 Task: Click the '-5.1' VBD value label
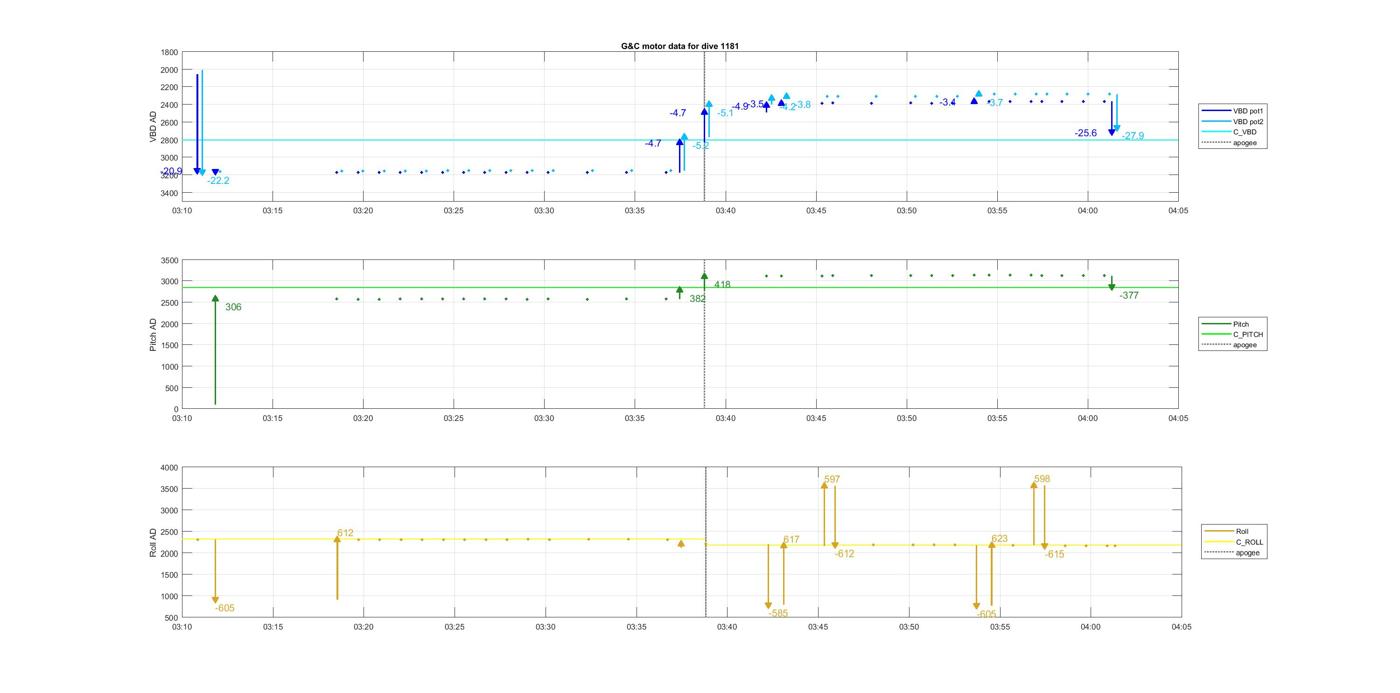(725, 113)
